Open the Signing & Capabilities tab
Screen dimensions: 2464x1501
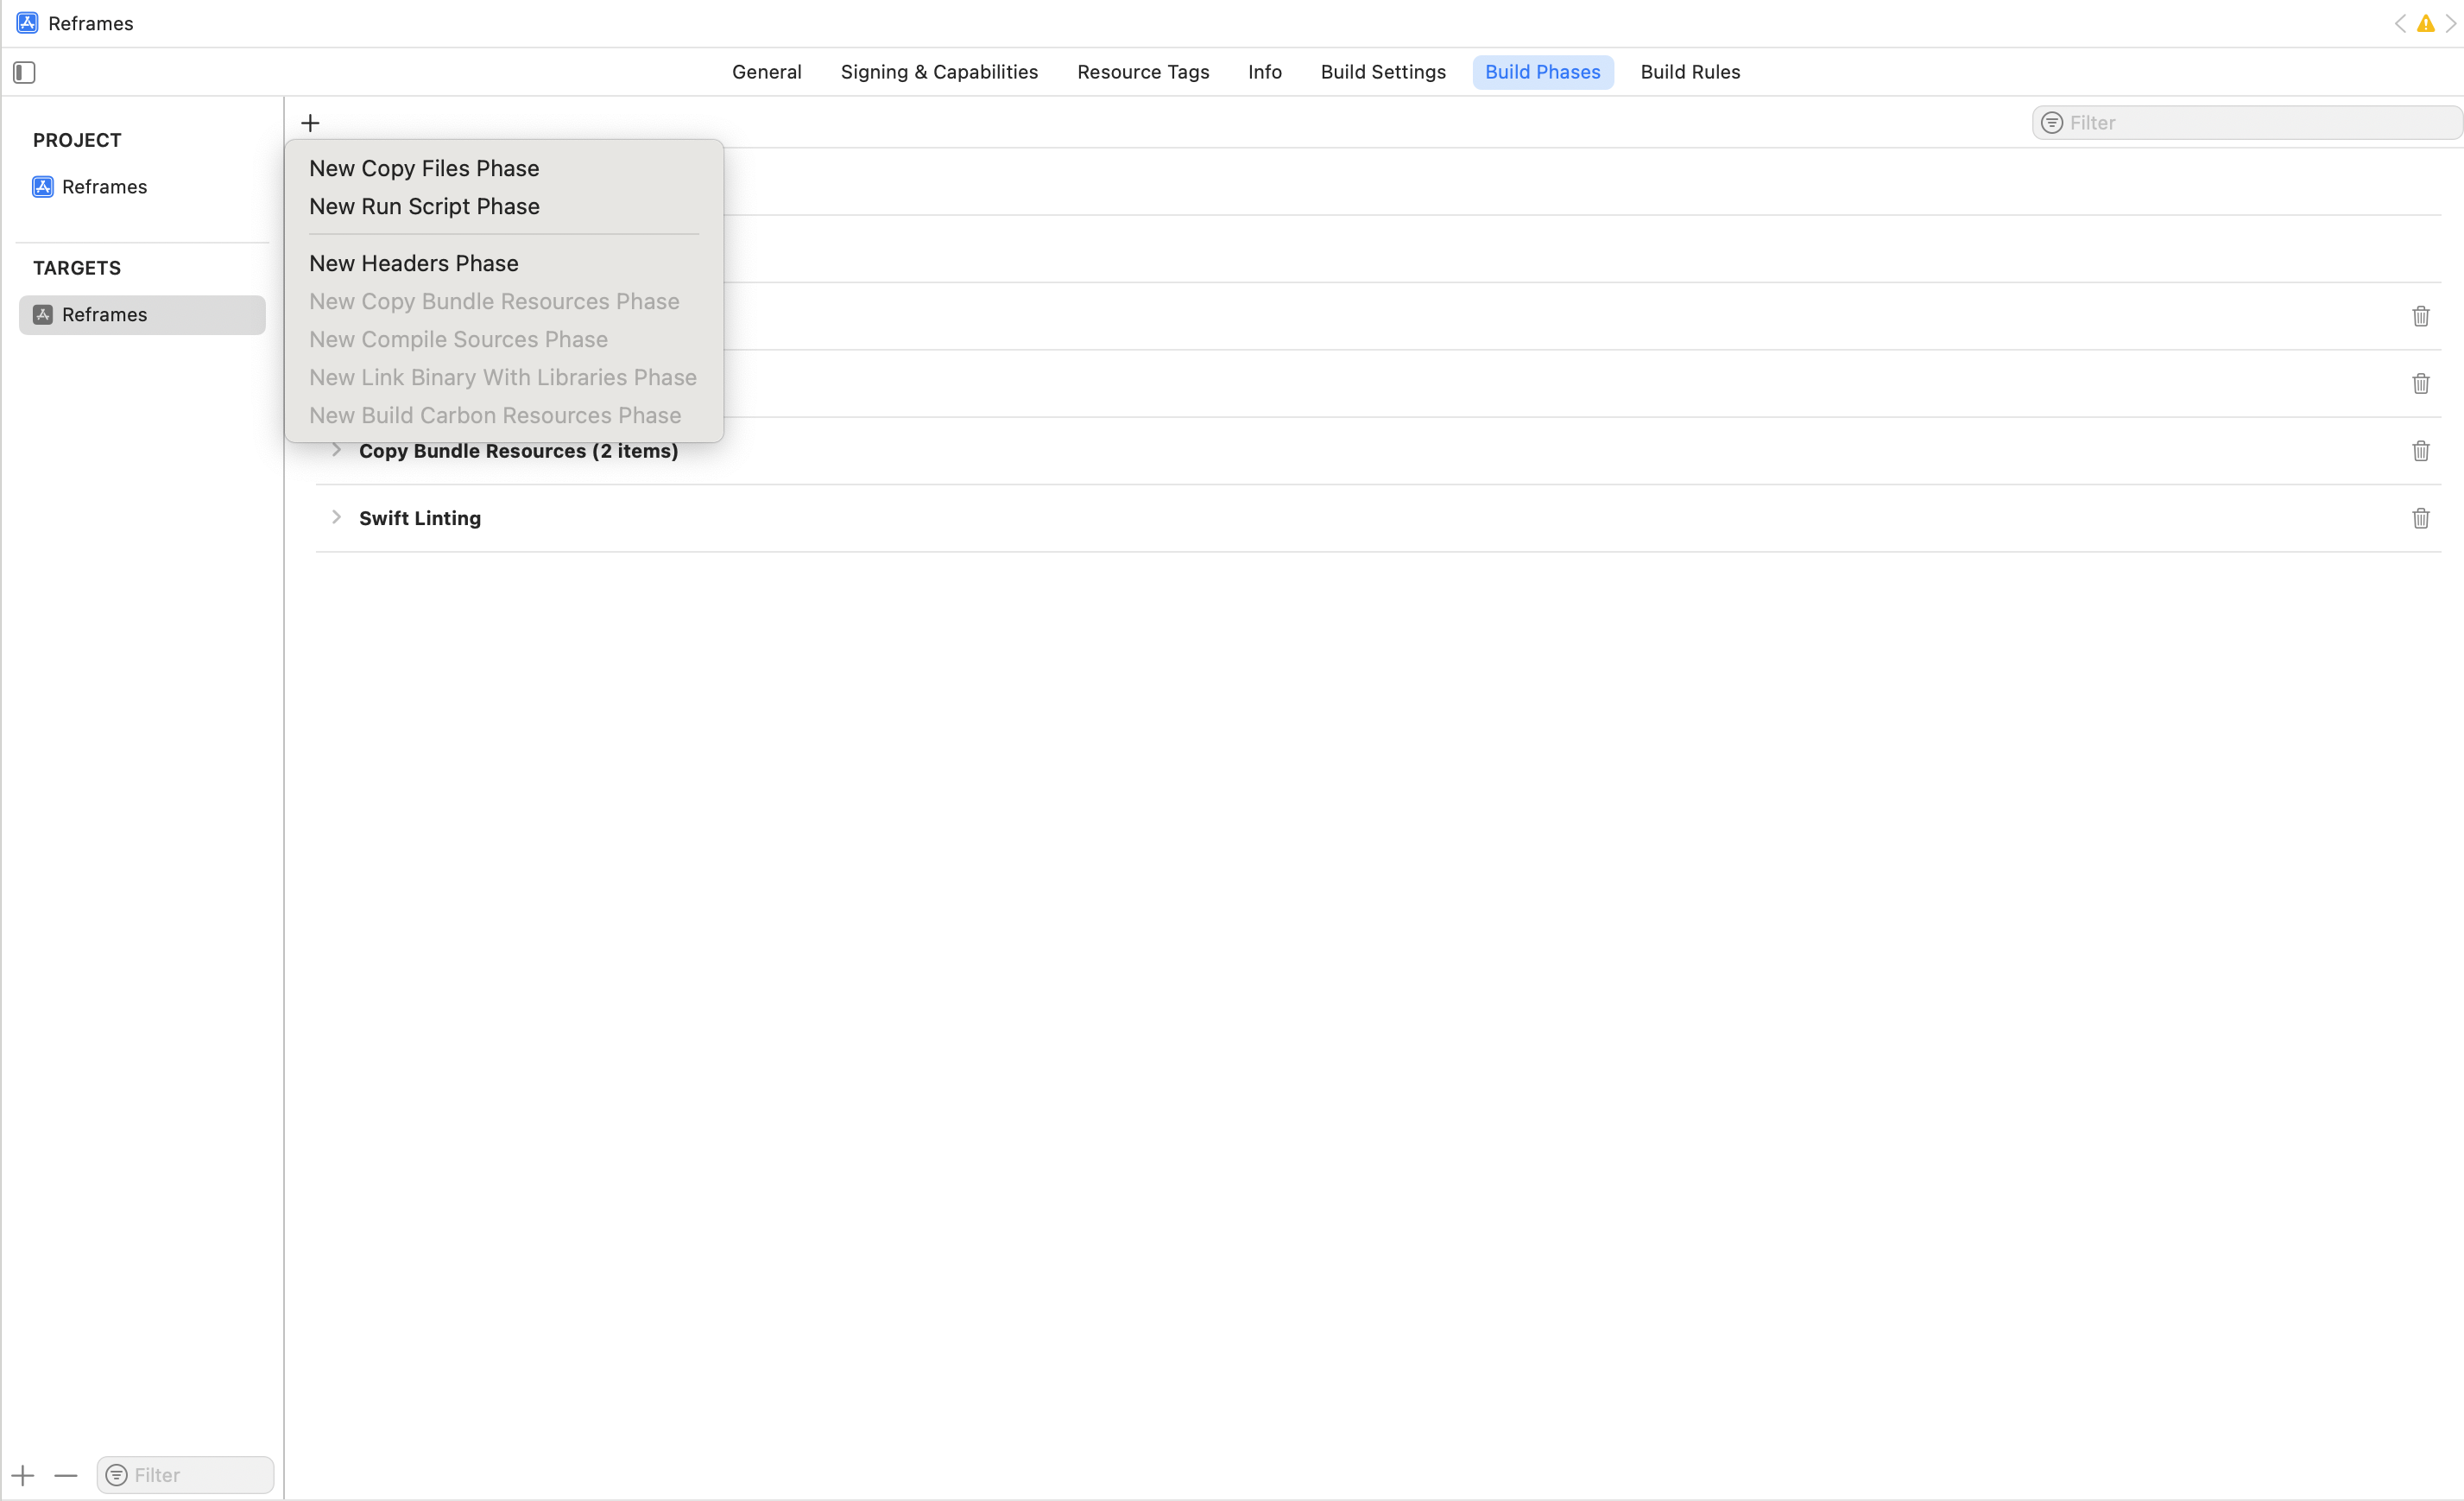click(938, 72)
